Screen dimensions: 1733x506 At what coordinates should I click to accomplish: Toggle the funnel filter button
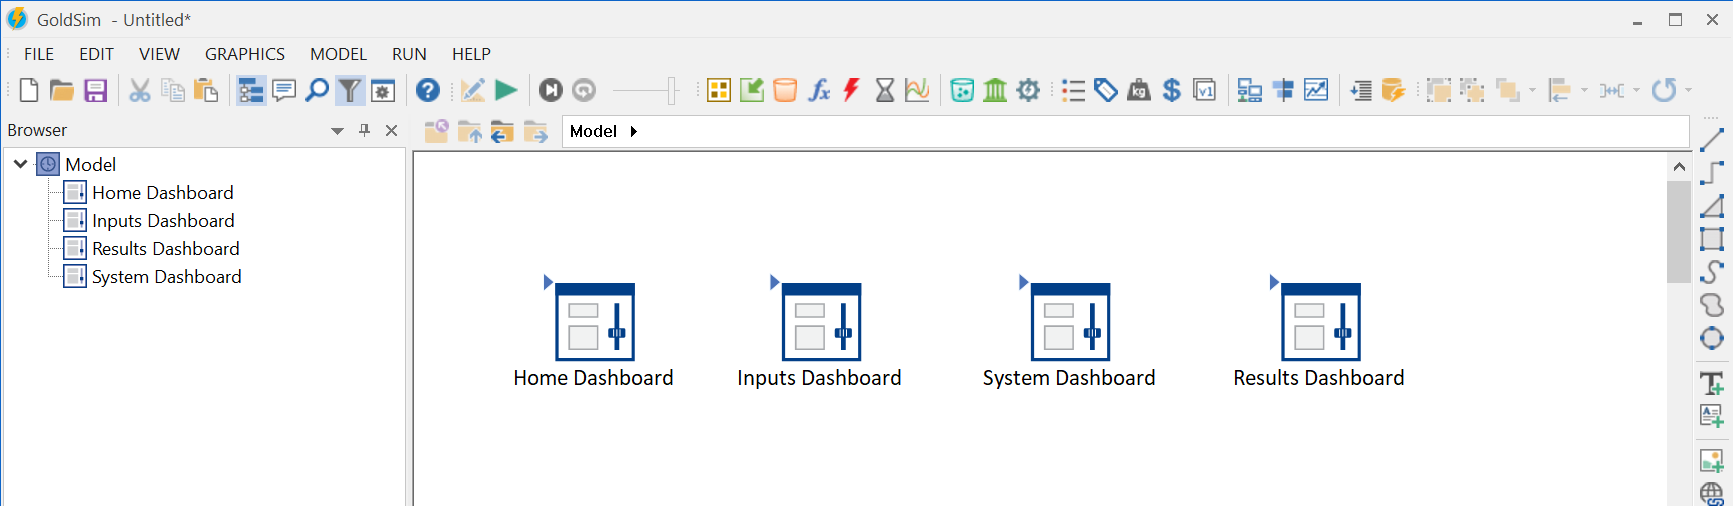350,91
